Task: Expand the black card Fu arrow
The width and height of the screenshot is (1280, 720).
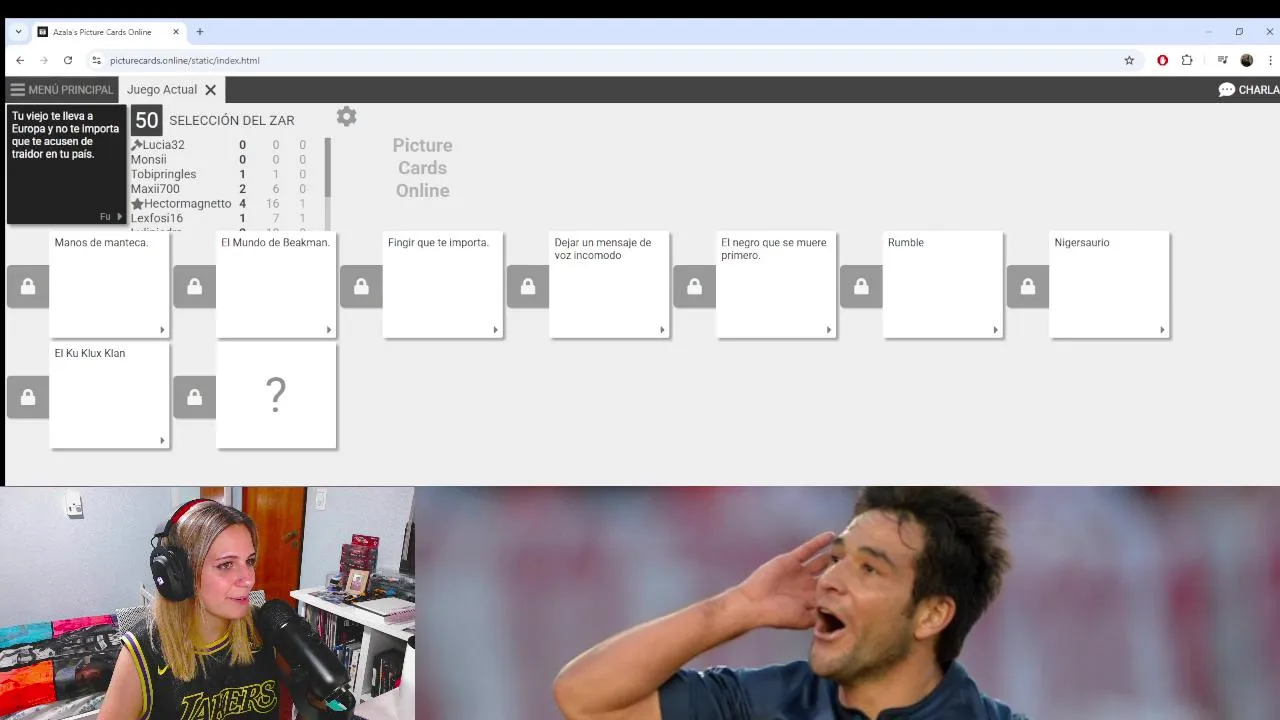Action: click(119, 217)
